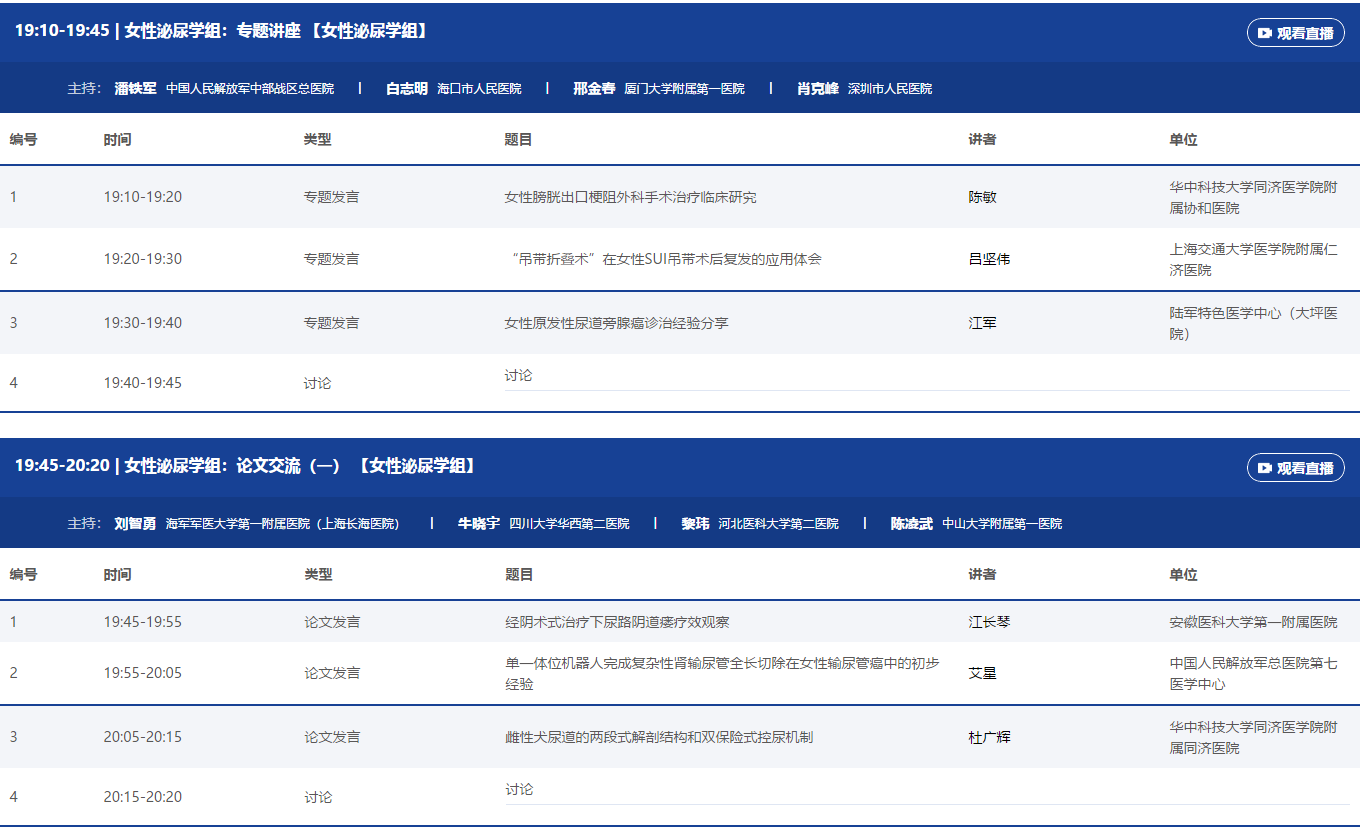Watch live stream for 19:45-20:20 论文交流 session
Image resolution: width=1363 pixels, height=831 pixels.
pos(1295,468)
